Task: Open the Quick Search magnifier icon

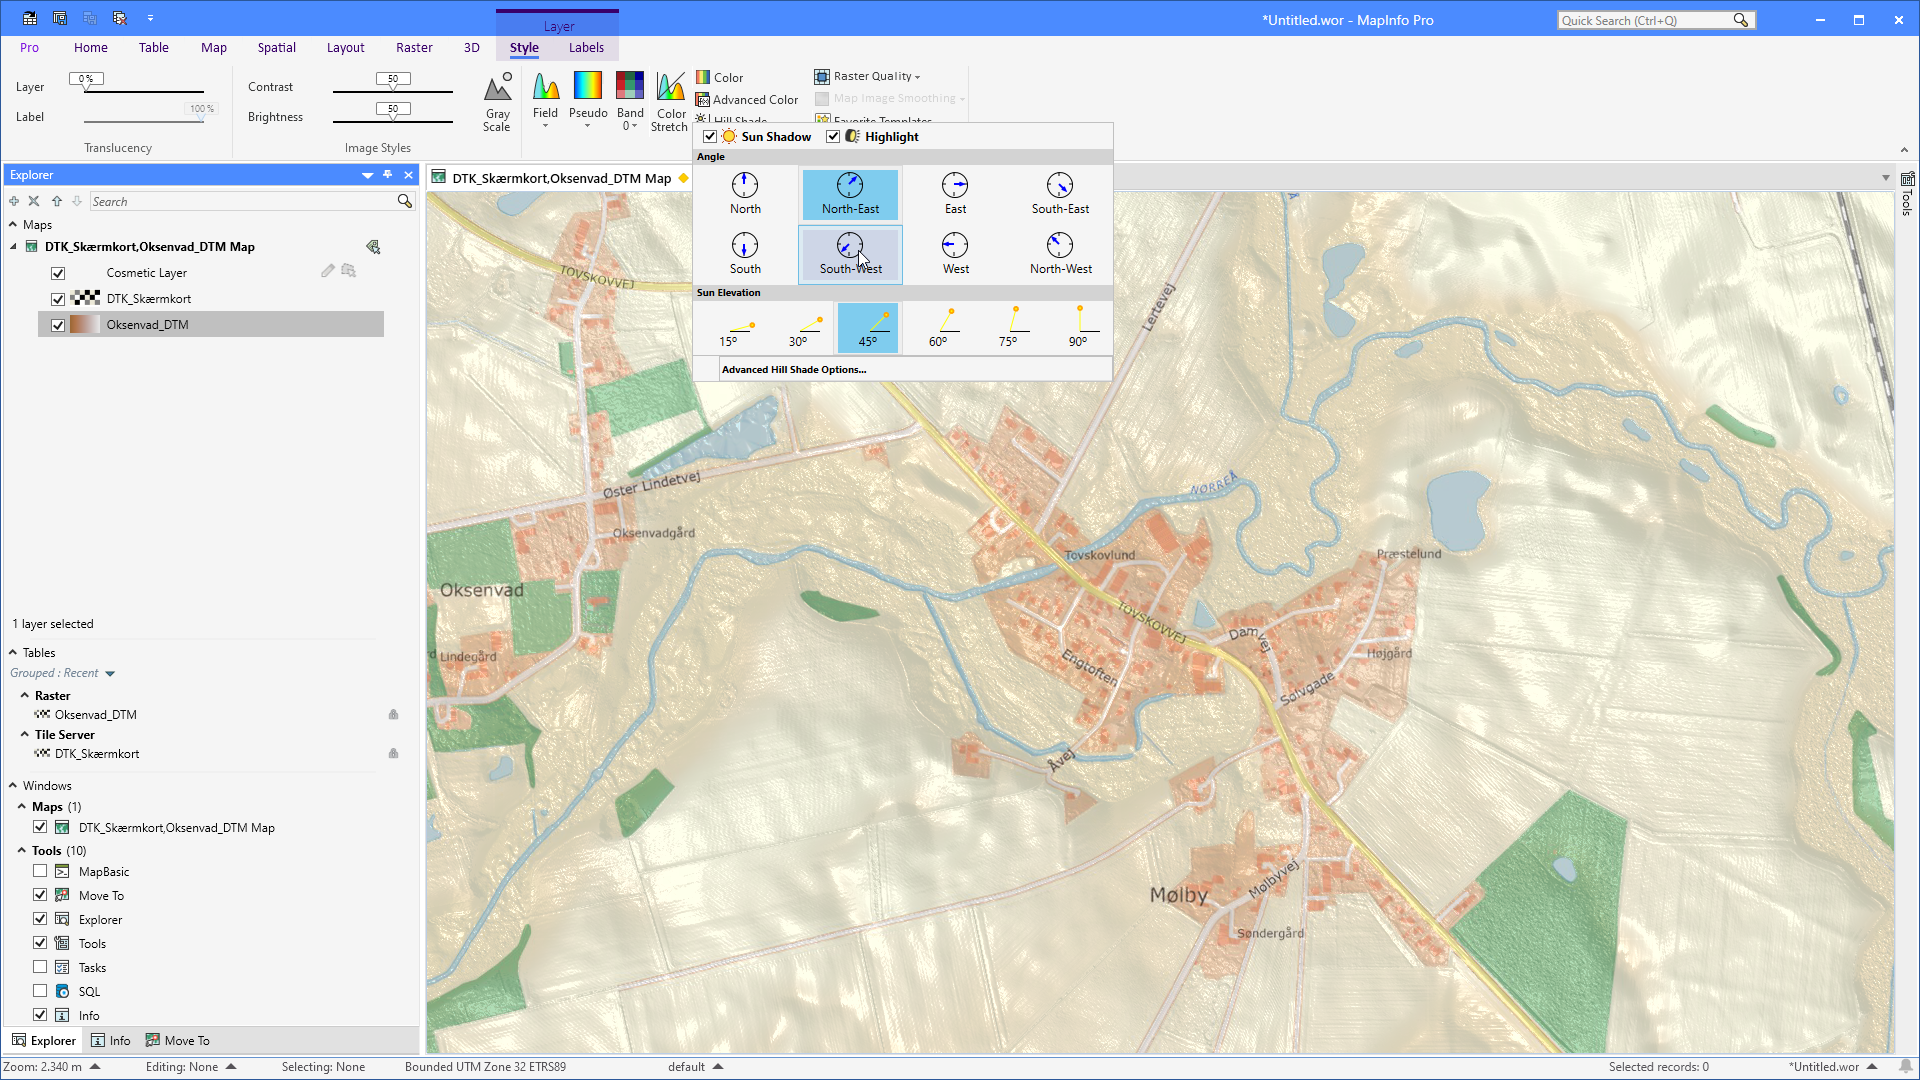Action: coord(1740,19)
